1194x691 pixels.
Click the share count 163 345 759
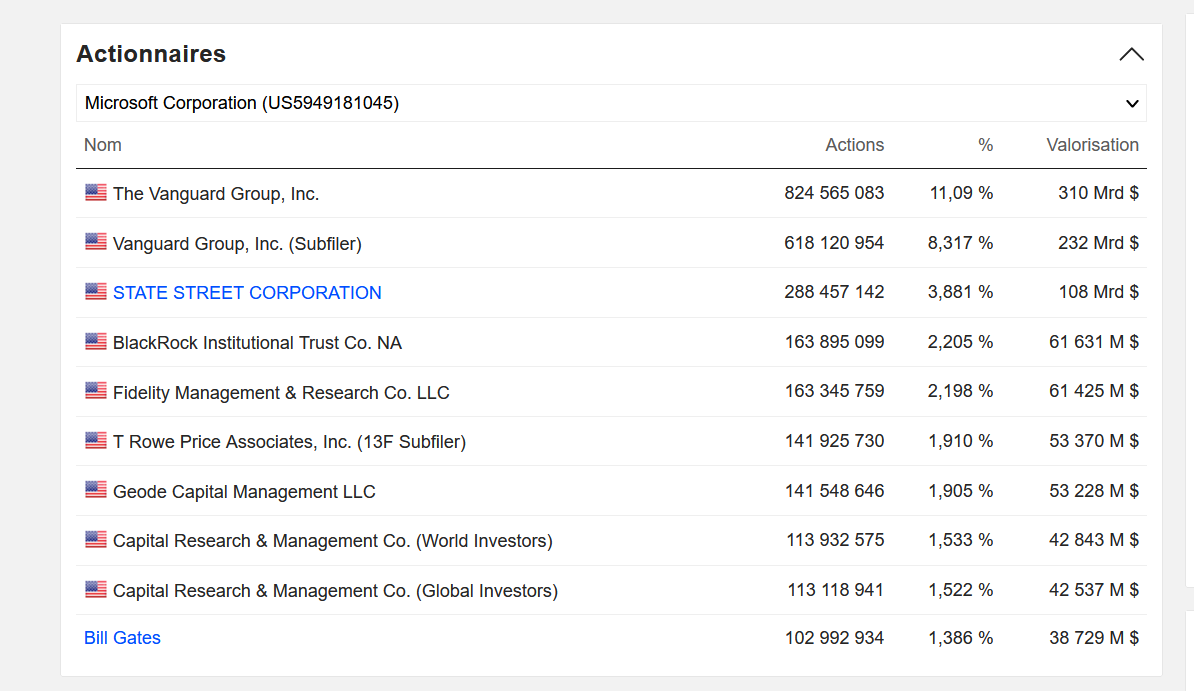835,391
